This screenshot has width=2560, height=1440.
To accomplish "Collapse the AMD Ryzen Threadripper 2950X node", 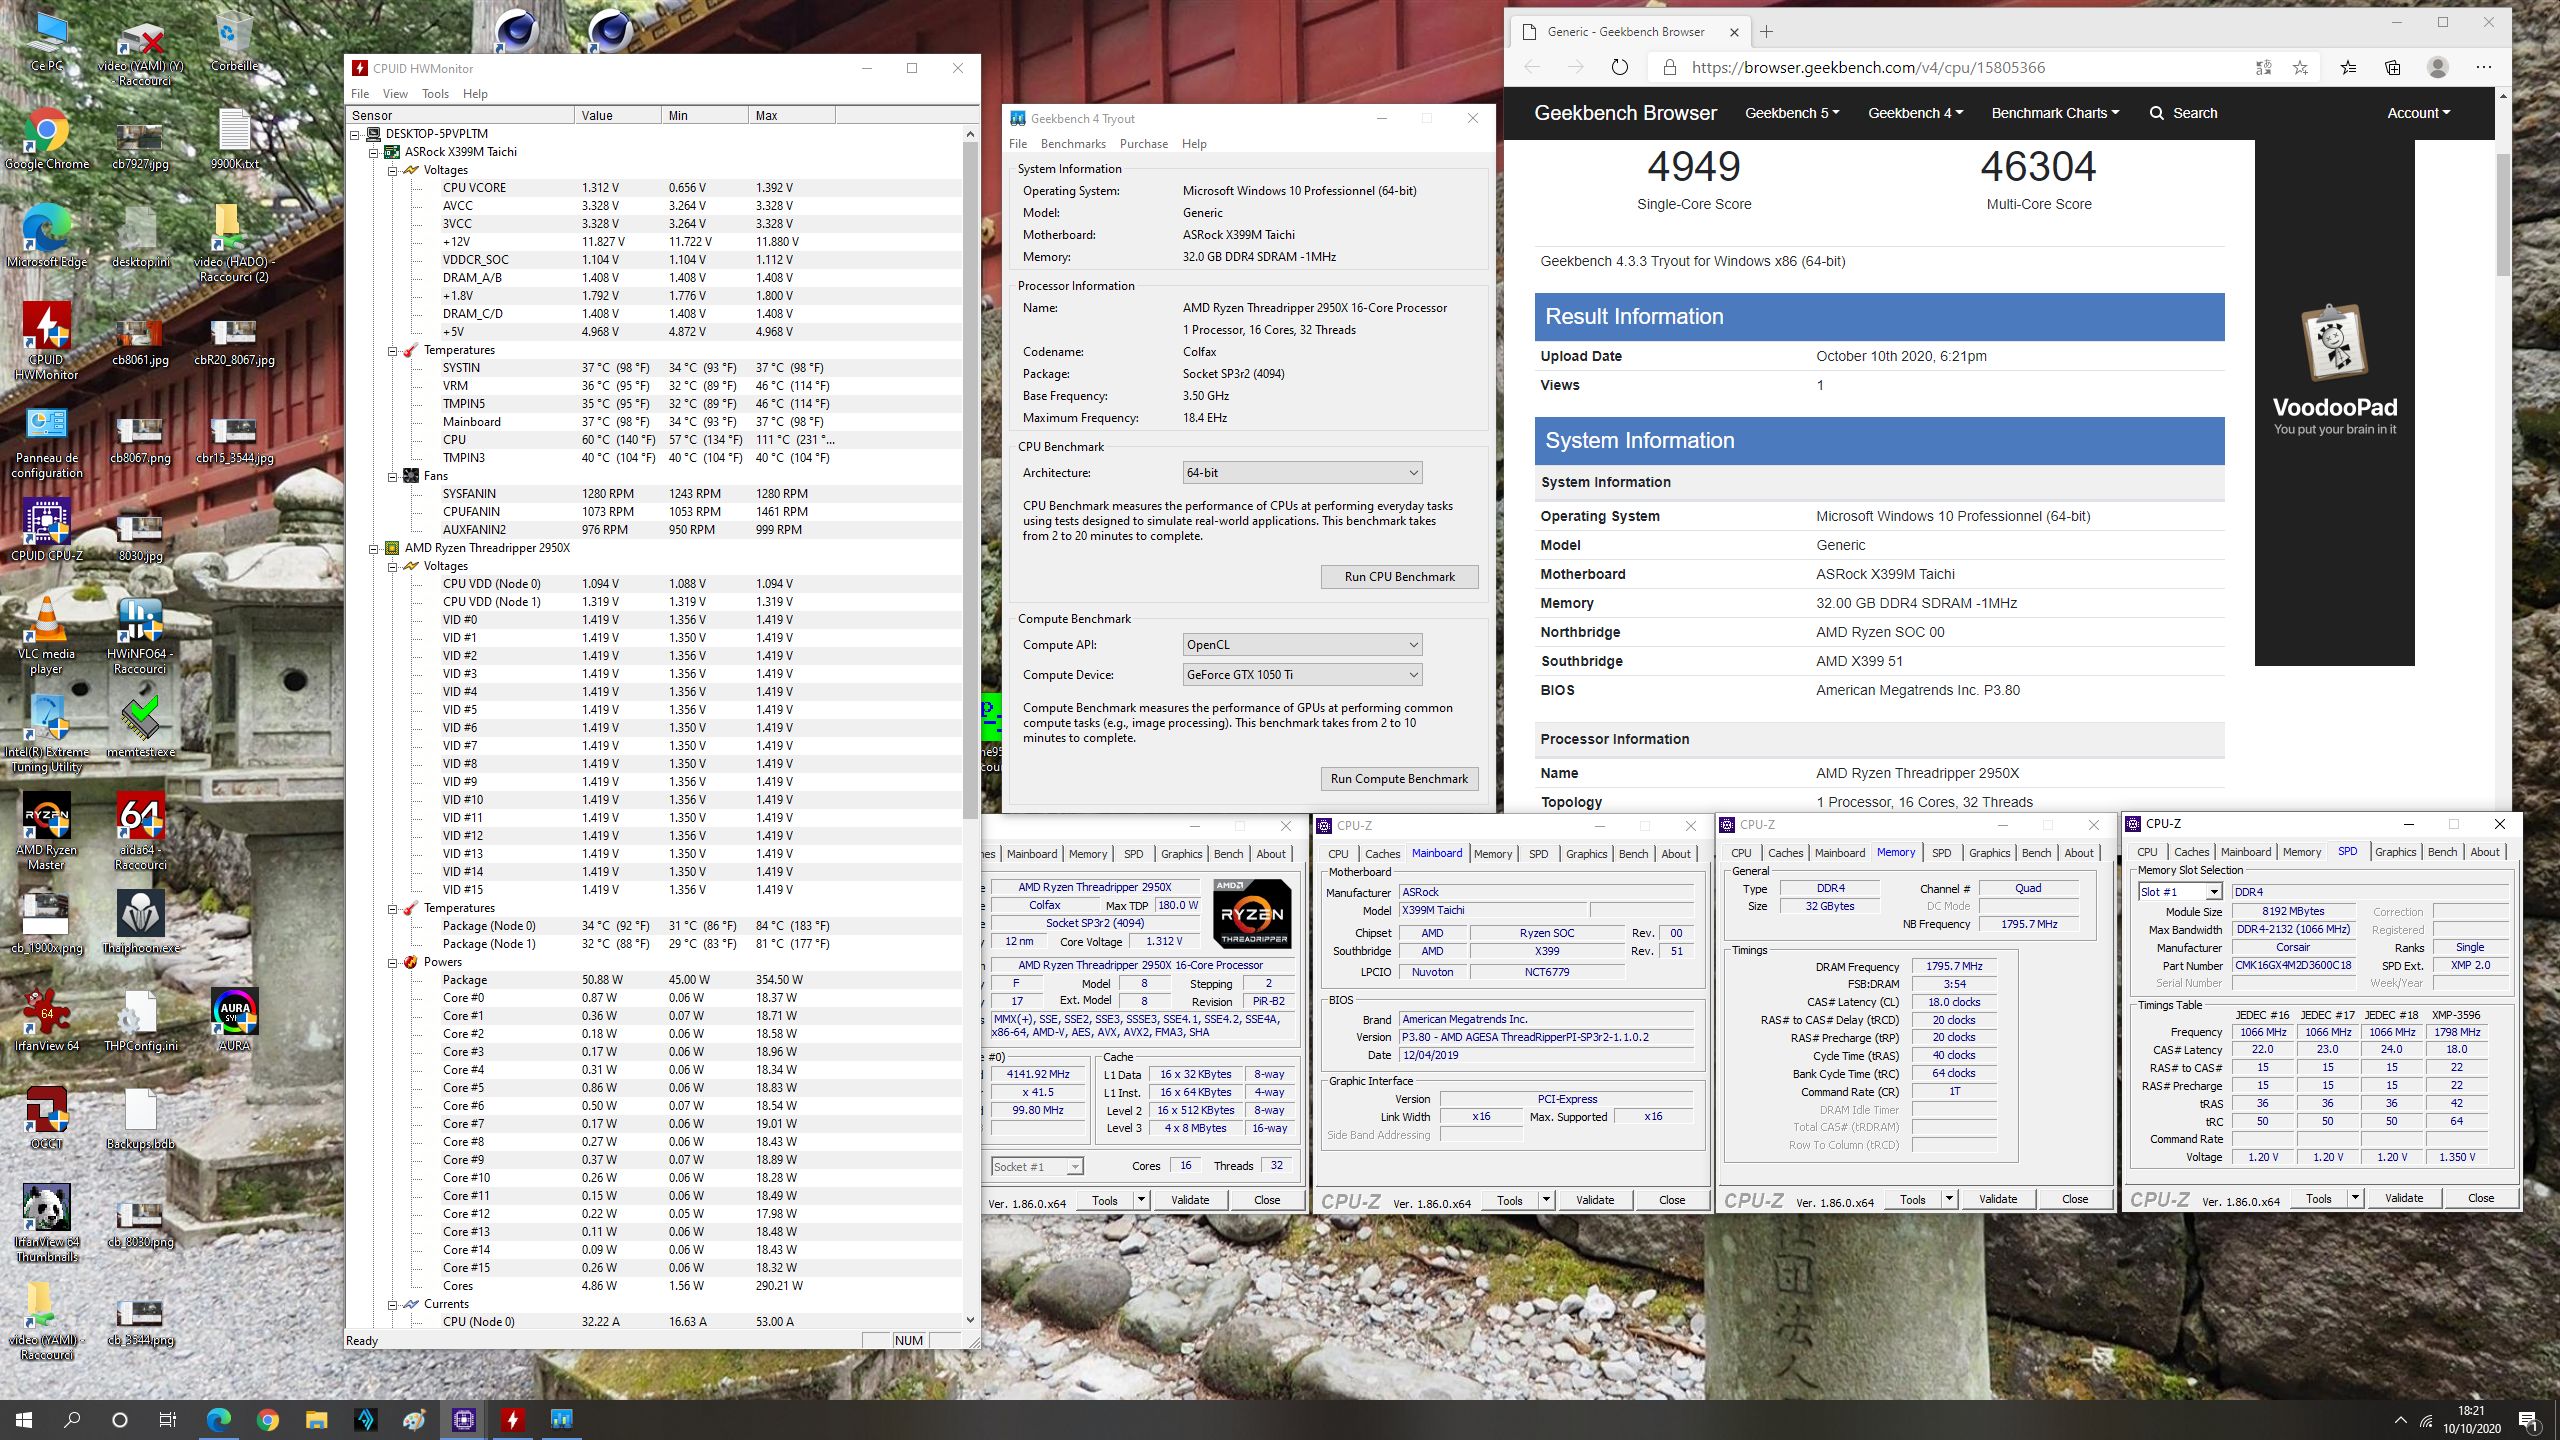I will coord(373,548).
